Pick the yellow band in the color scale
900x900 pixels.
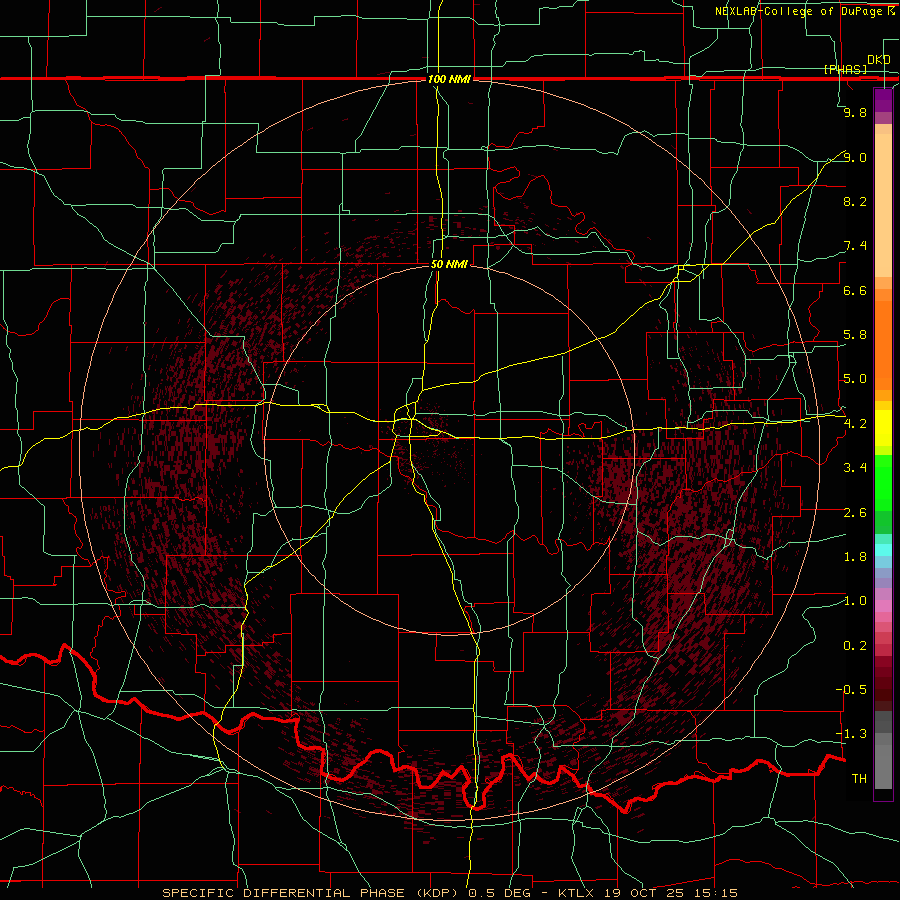pyautogui.click(x=883, y=428)
